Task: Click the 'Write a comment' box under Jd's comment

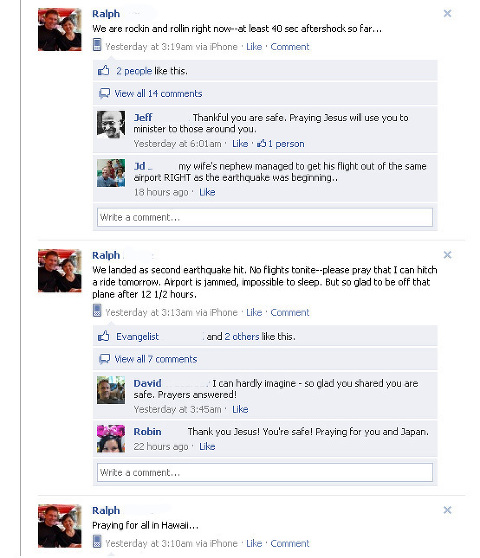Action: (265, 217)
